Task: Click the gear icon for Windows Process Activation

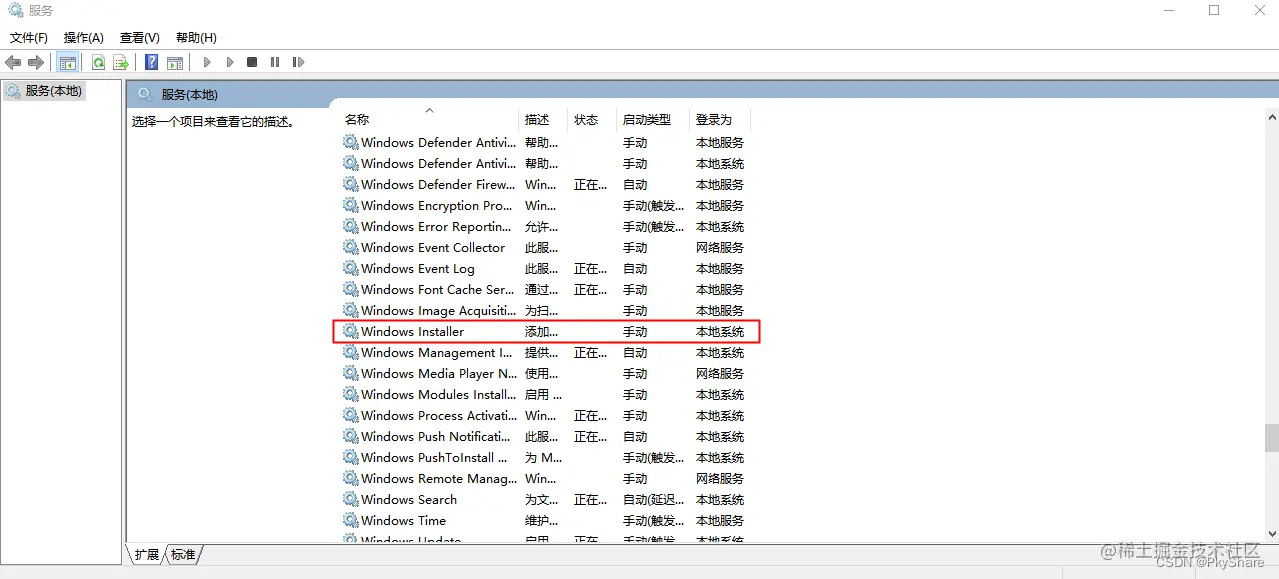Action: pyautogui.click(x=350, y=415)
